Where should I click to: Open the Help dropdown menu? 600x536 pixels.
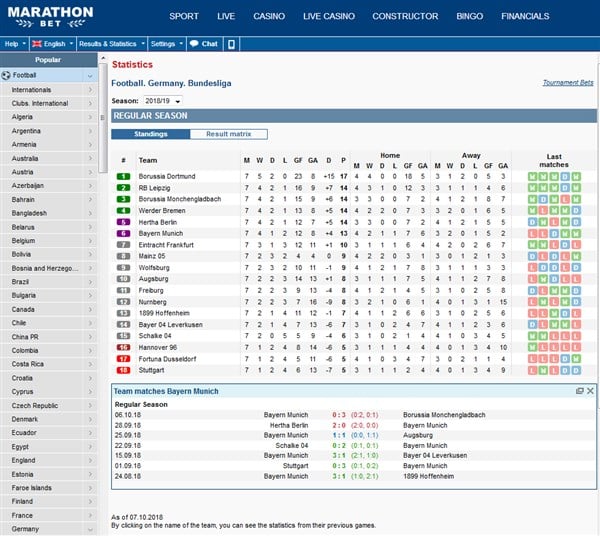15,44
